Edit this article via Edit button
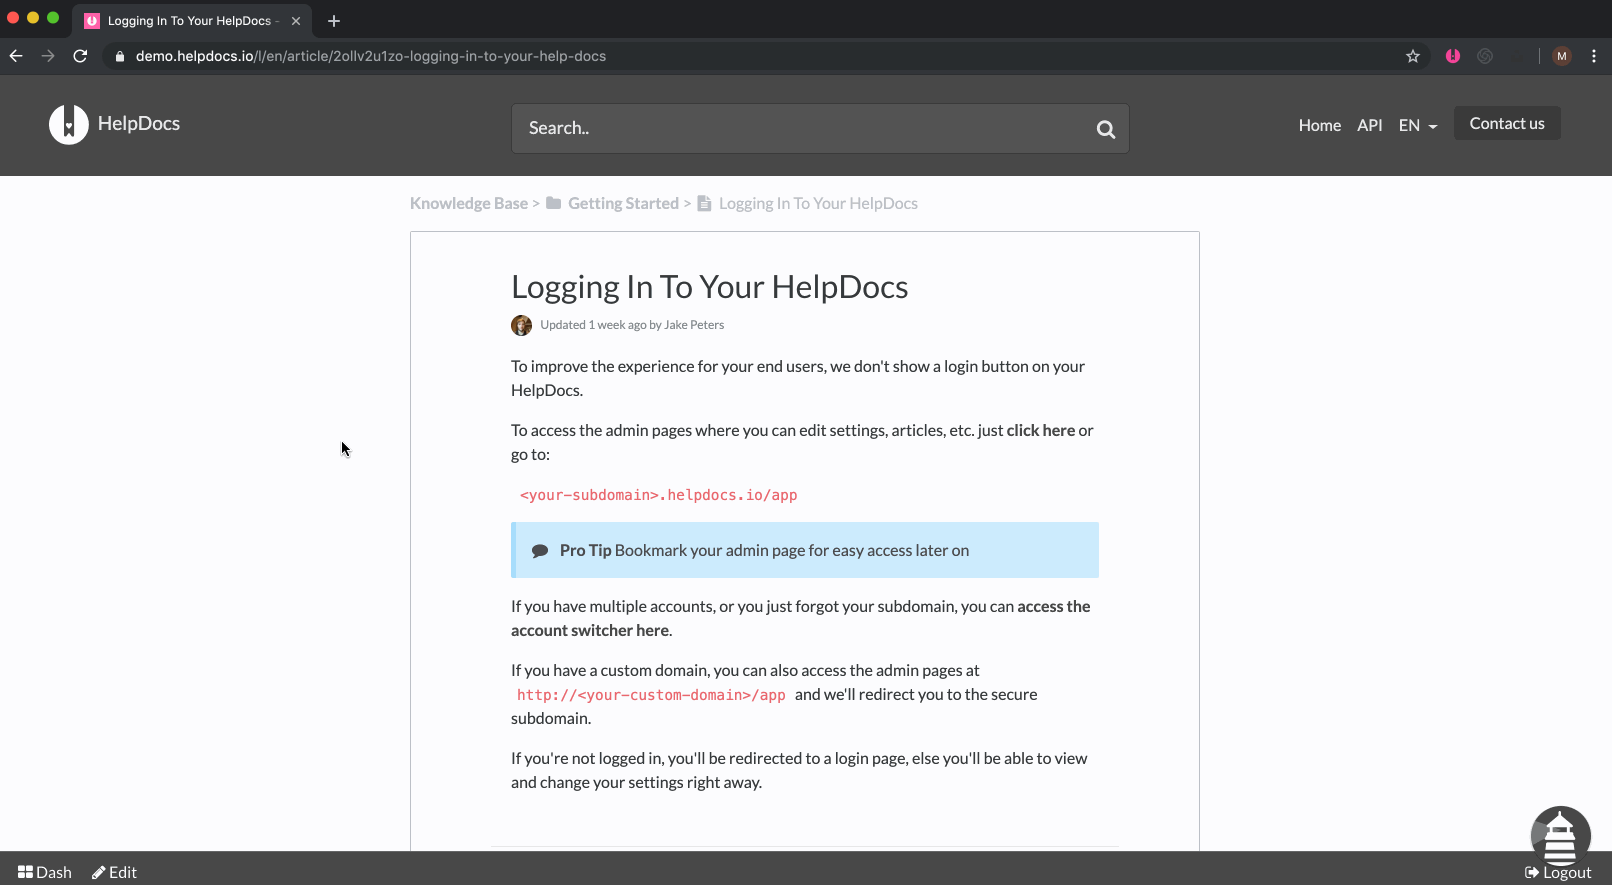Image resolution: width=1612 pixels, height=885 pixels. pyautogui.click(x=115, y=872)
